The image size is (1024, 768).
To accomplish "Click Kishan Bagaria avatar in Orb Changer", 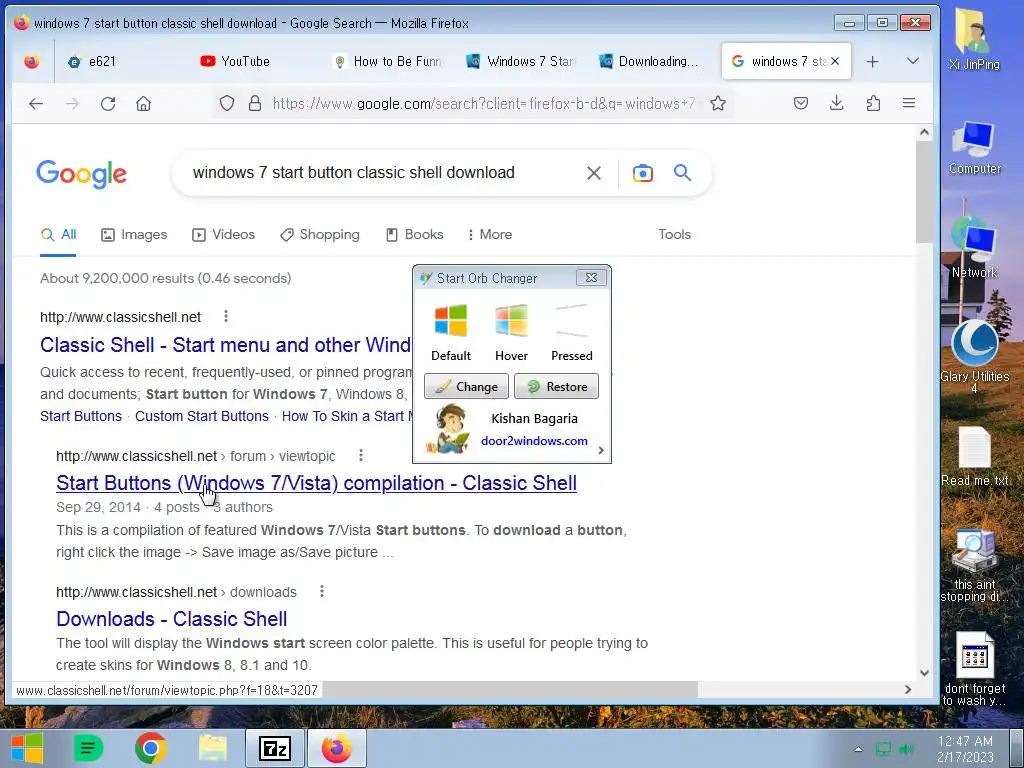I will coord(448,428).
